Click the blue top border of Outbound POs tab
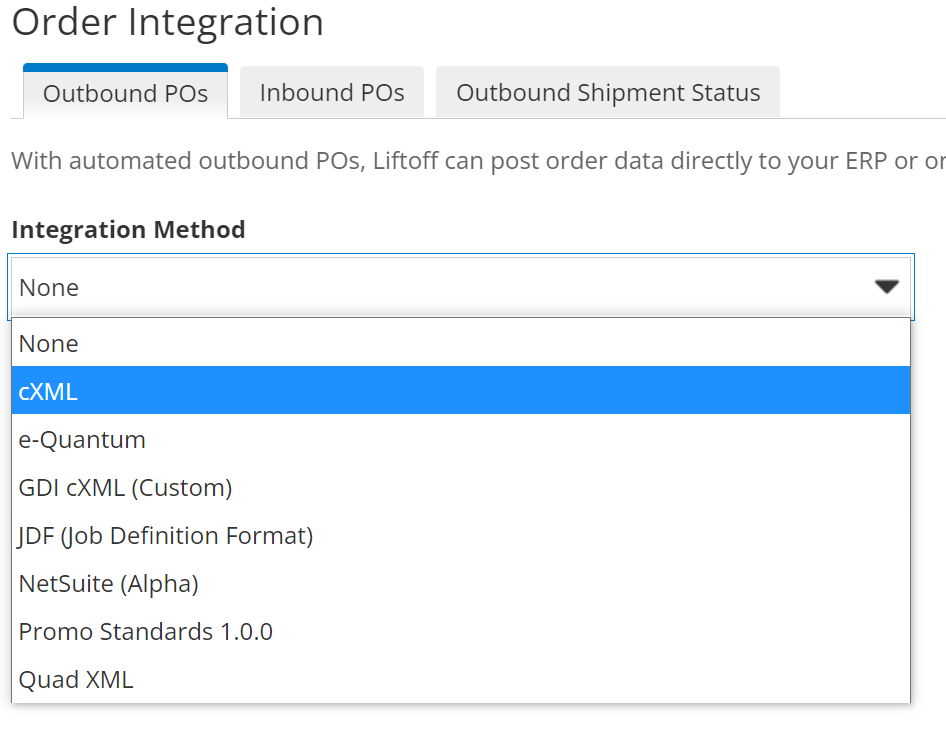 pos(125,67)
